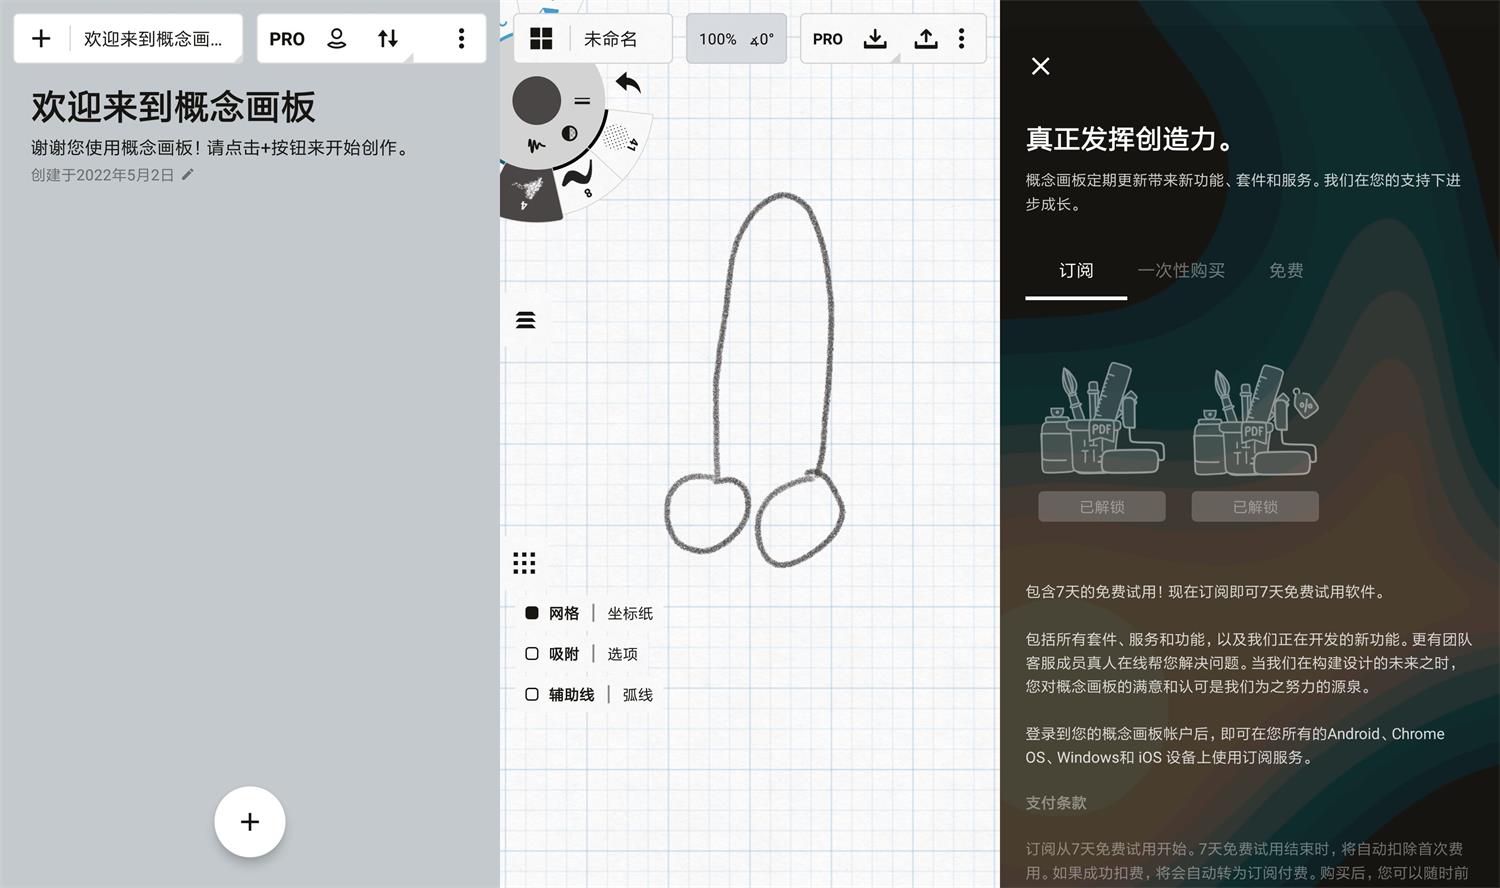Open the layers stack icon
Screen dimensions: 1500x888
(x=525, y=320)
